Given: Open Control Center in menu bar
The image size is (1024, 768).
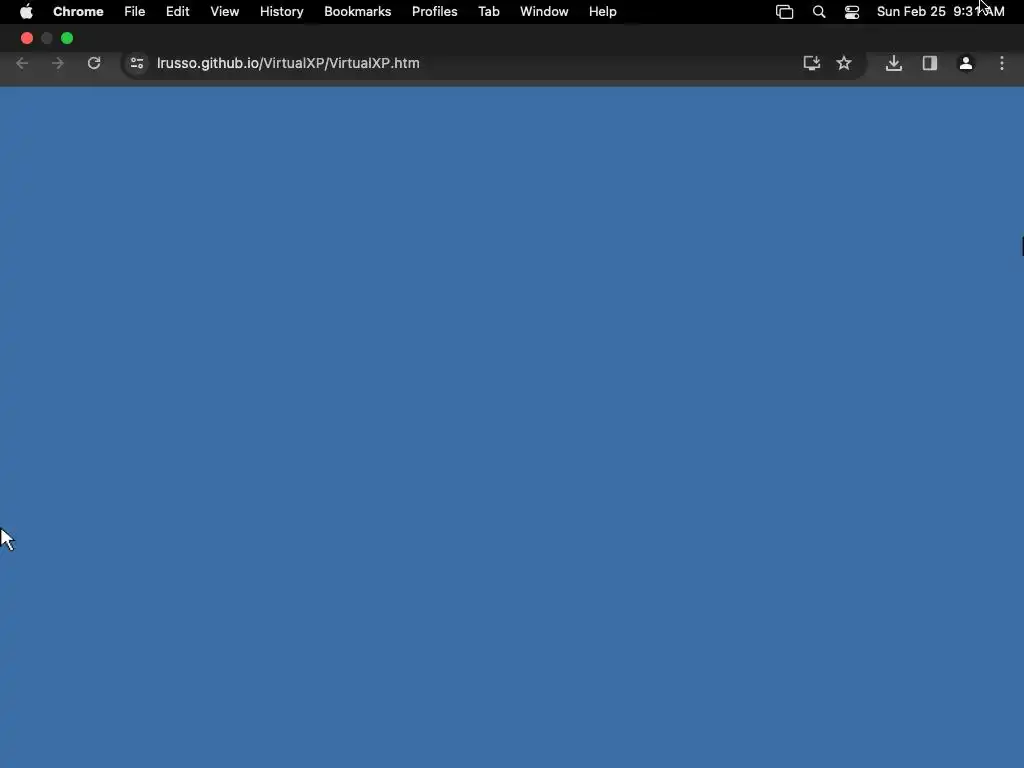Looking at the screenshot, I should pos(852,12).
